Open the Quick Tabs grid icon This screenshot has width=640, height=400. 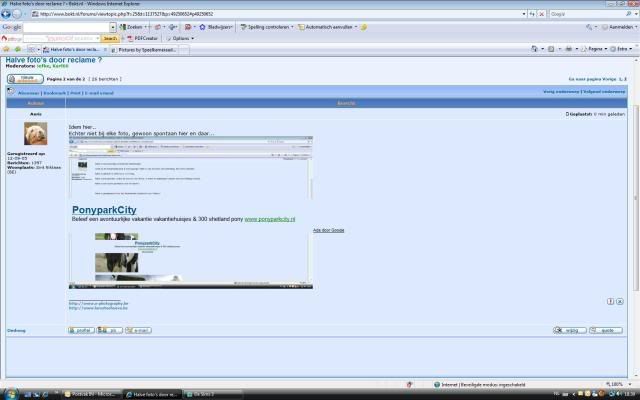[x=31, y=49]
